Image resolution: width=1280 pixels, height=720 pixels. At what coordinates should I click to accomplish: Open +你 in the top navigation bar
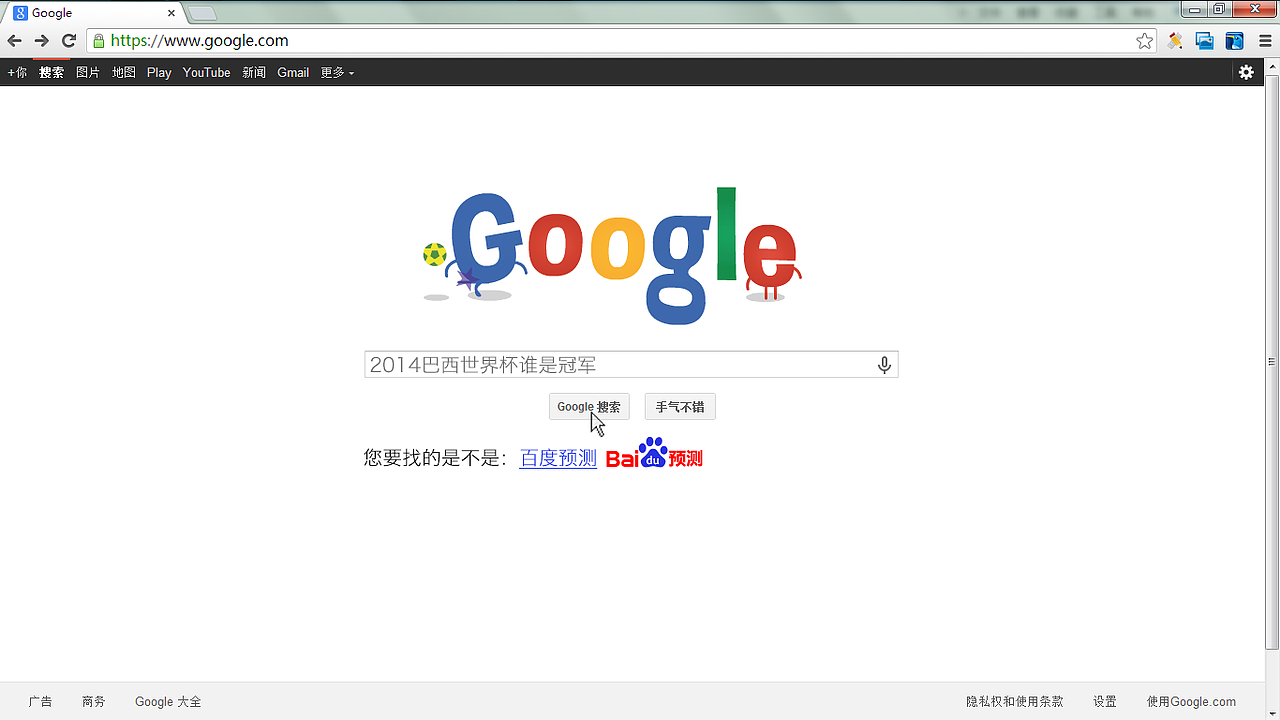click(17, 72)
